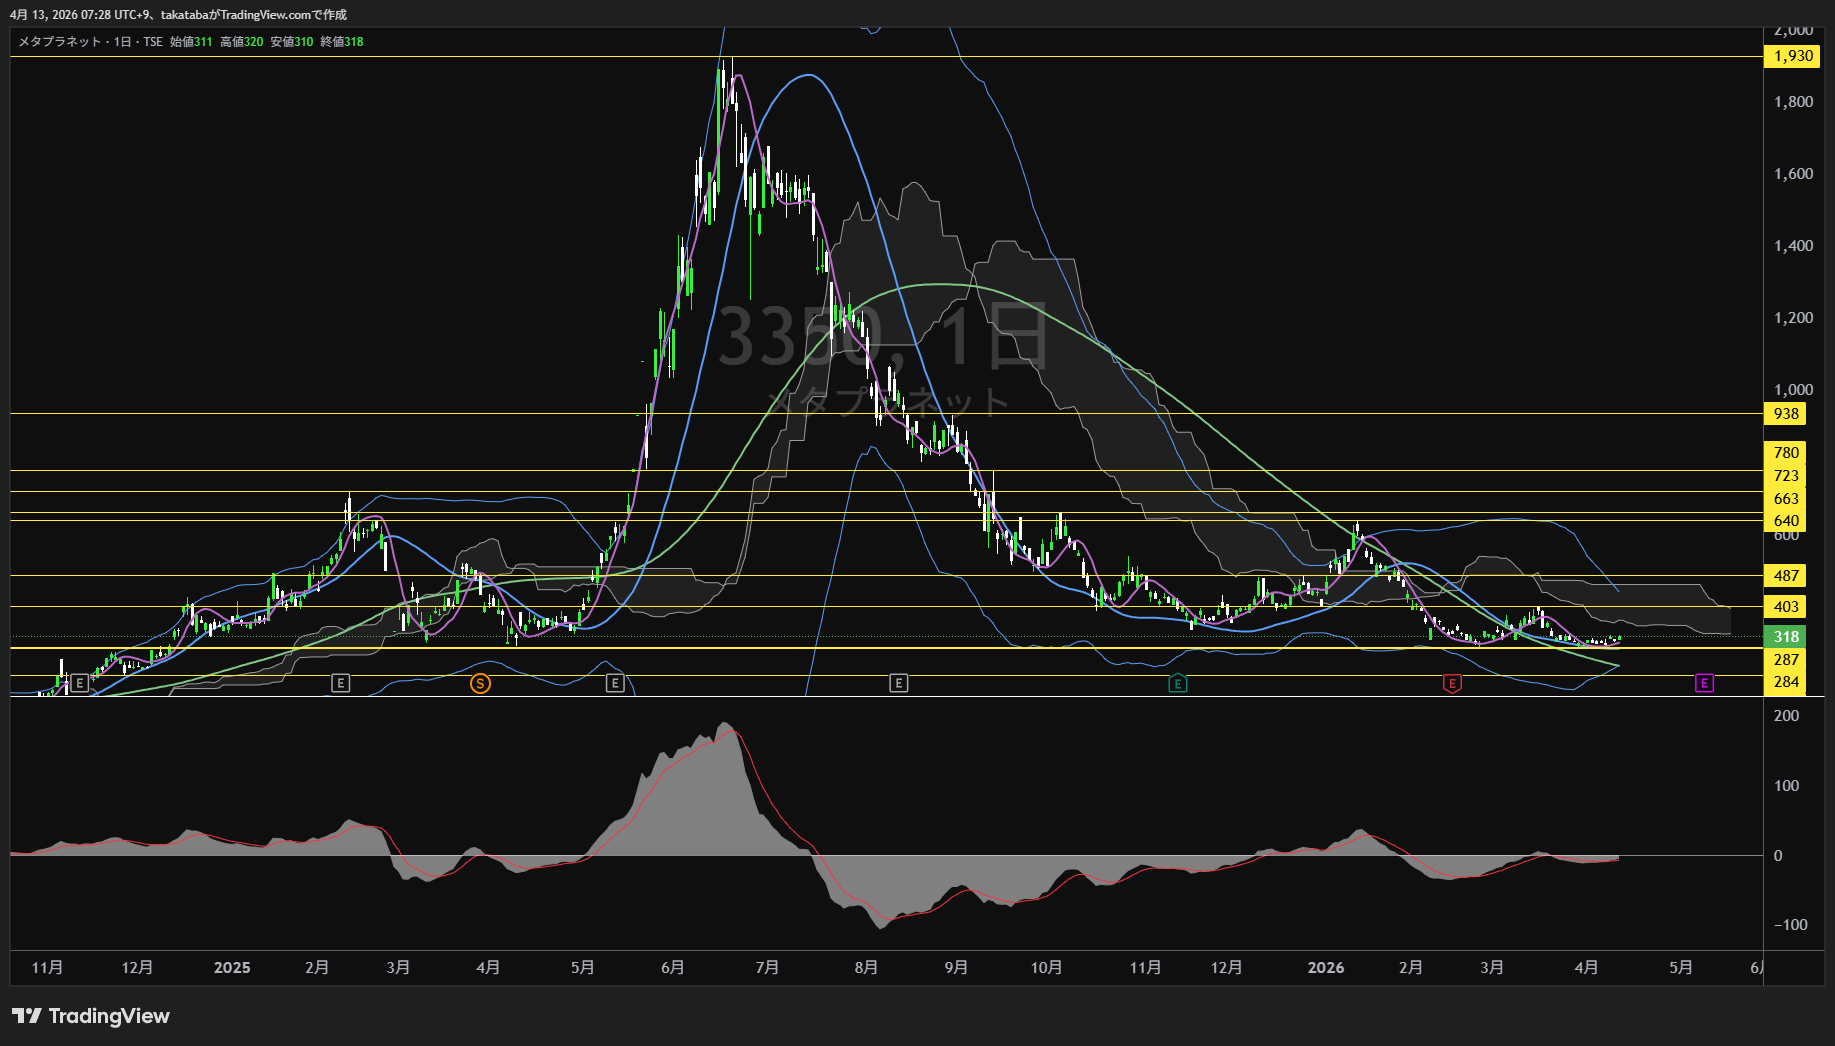This screenshot has width=1835, height=1046.
Task: Click the 403 yellow price label
Action: (1786, 607)
